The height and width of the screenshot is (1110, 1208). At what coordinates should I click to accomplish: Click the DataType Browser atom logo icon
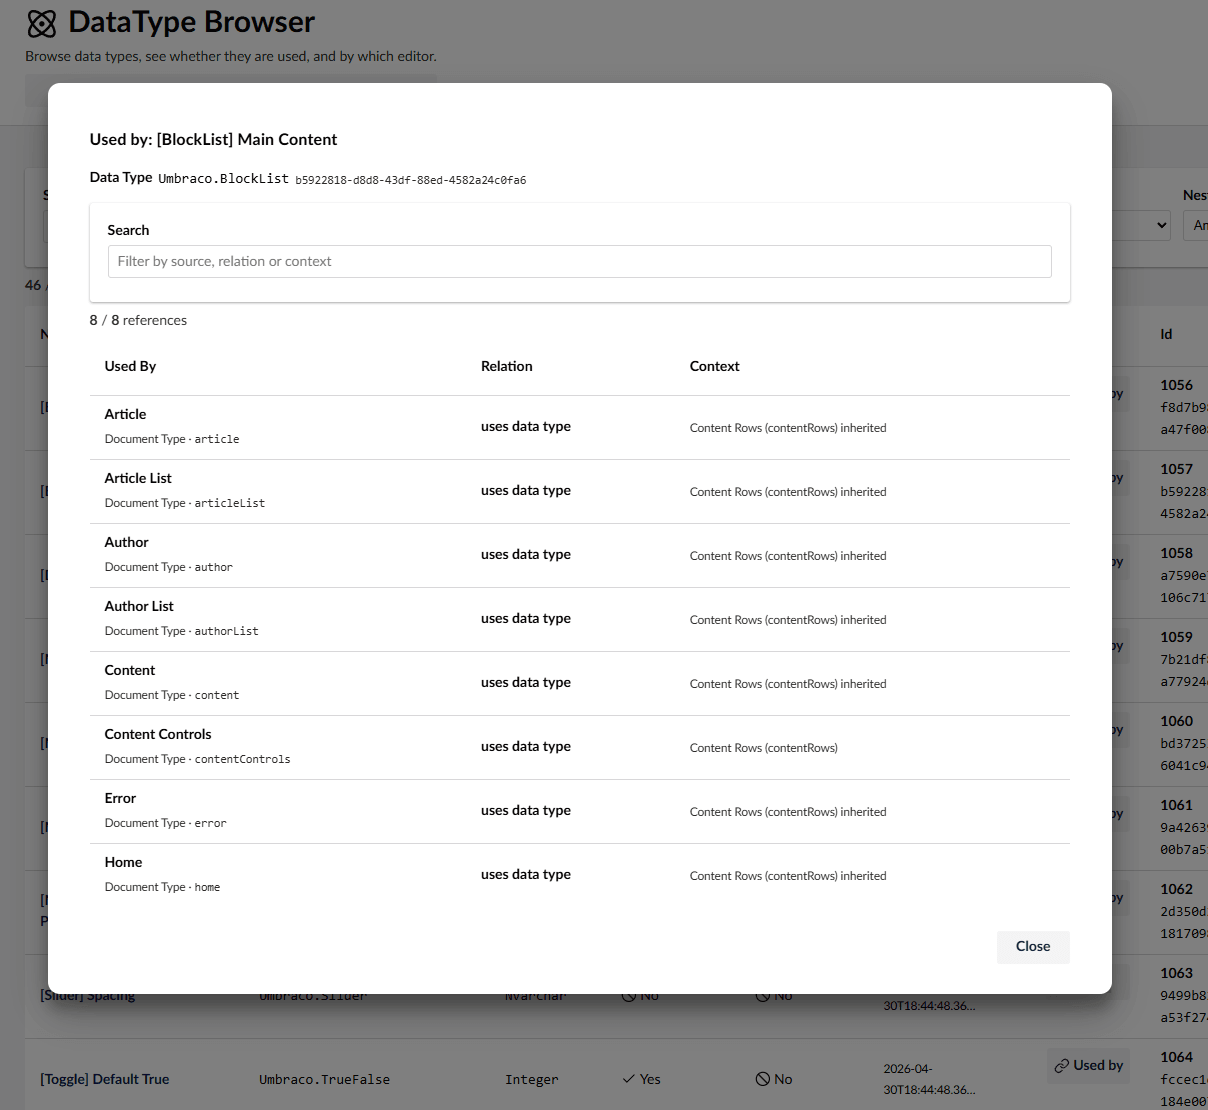pyautogui.click(x=42, y=23)
